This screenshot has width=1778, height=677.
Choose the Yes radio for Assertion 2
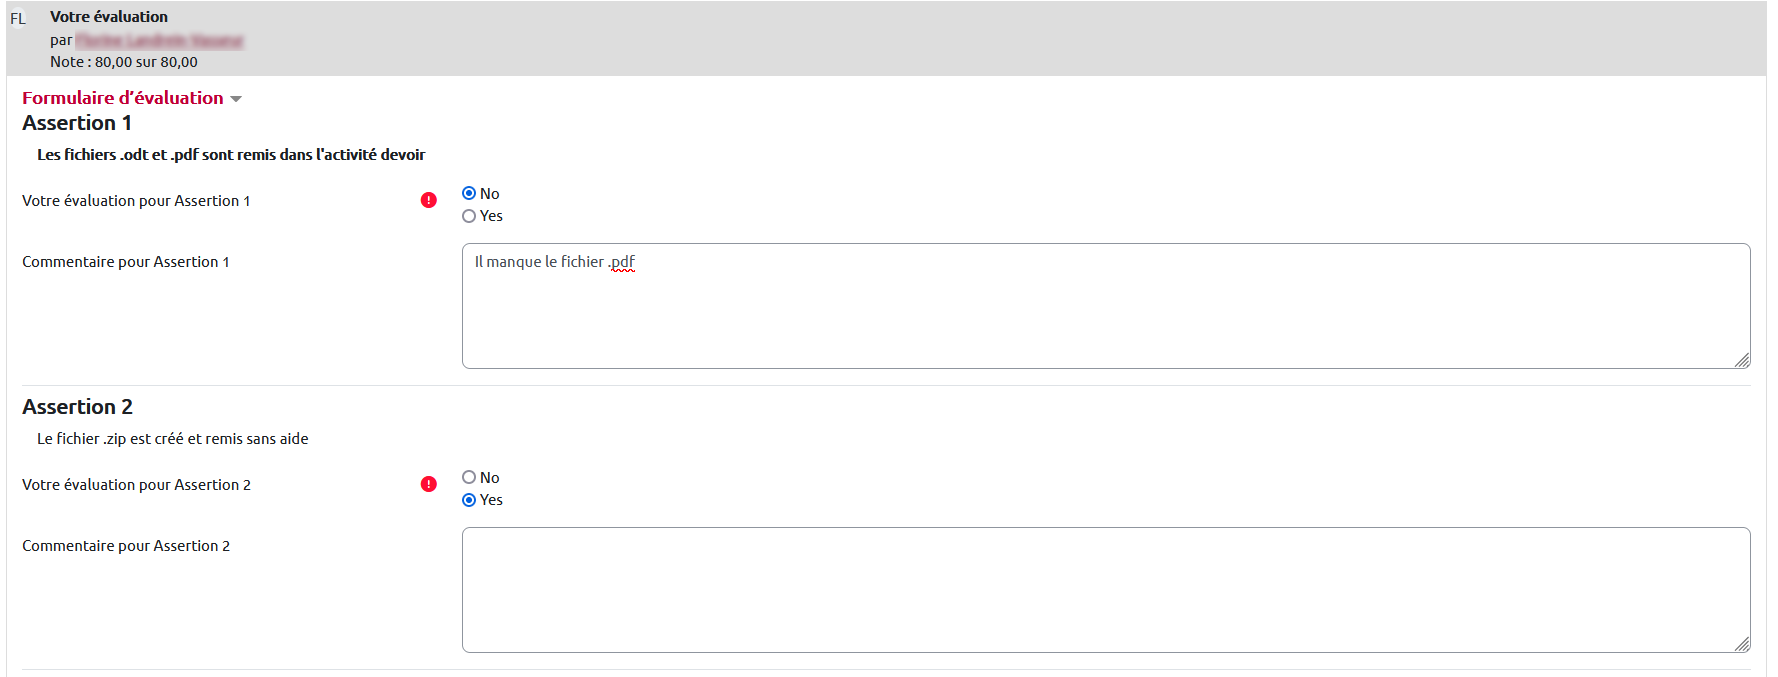469,500
